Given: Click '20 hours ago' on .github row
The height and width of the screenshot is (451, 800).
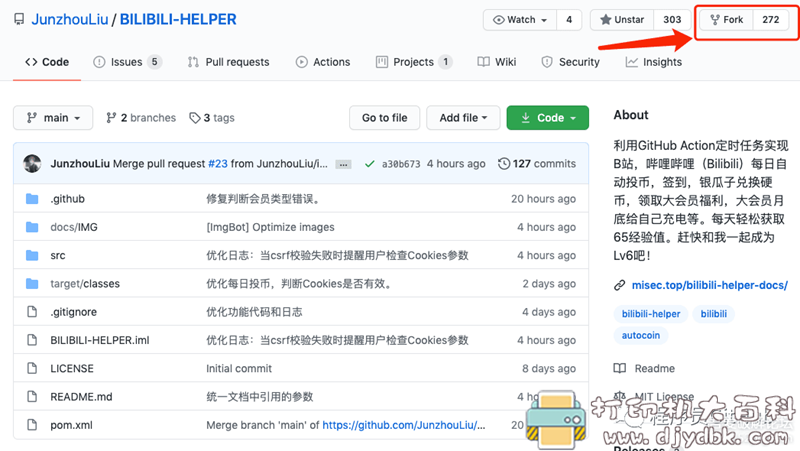Looking at the screenshot, I should point(543,199).
